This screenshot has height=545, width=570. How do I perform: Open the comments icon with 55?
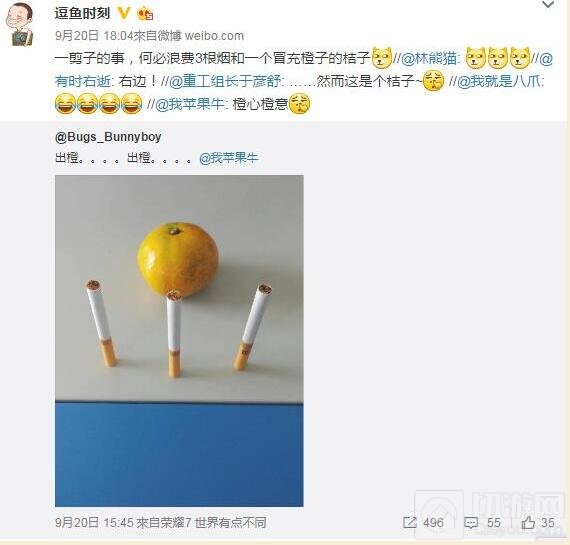pyautogui.click(x=471, y=523)
